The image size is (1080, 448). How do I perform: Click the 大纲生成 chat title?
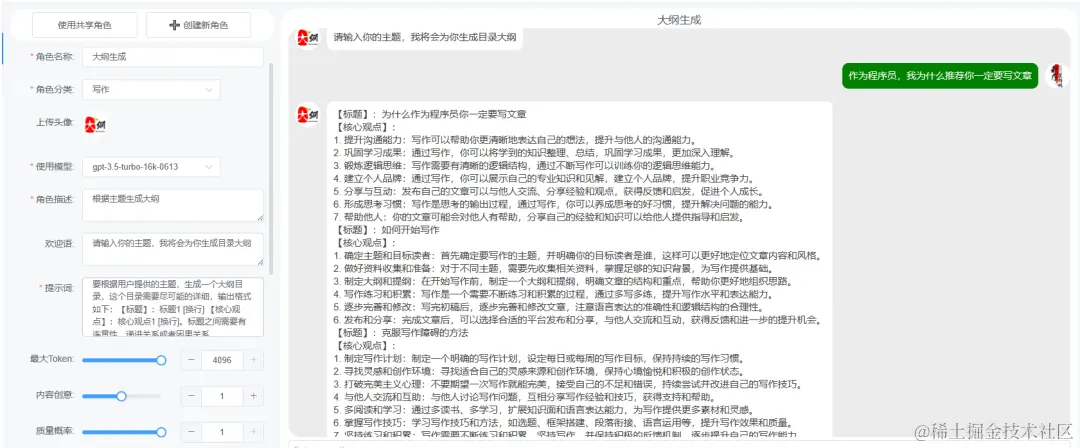point(679,20)
